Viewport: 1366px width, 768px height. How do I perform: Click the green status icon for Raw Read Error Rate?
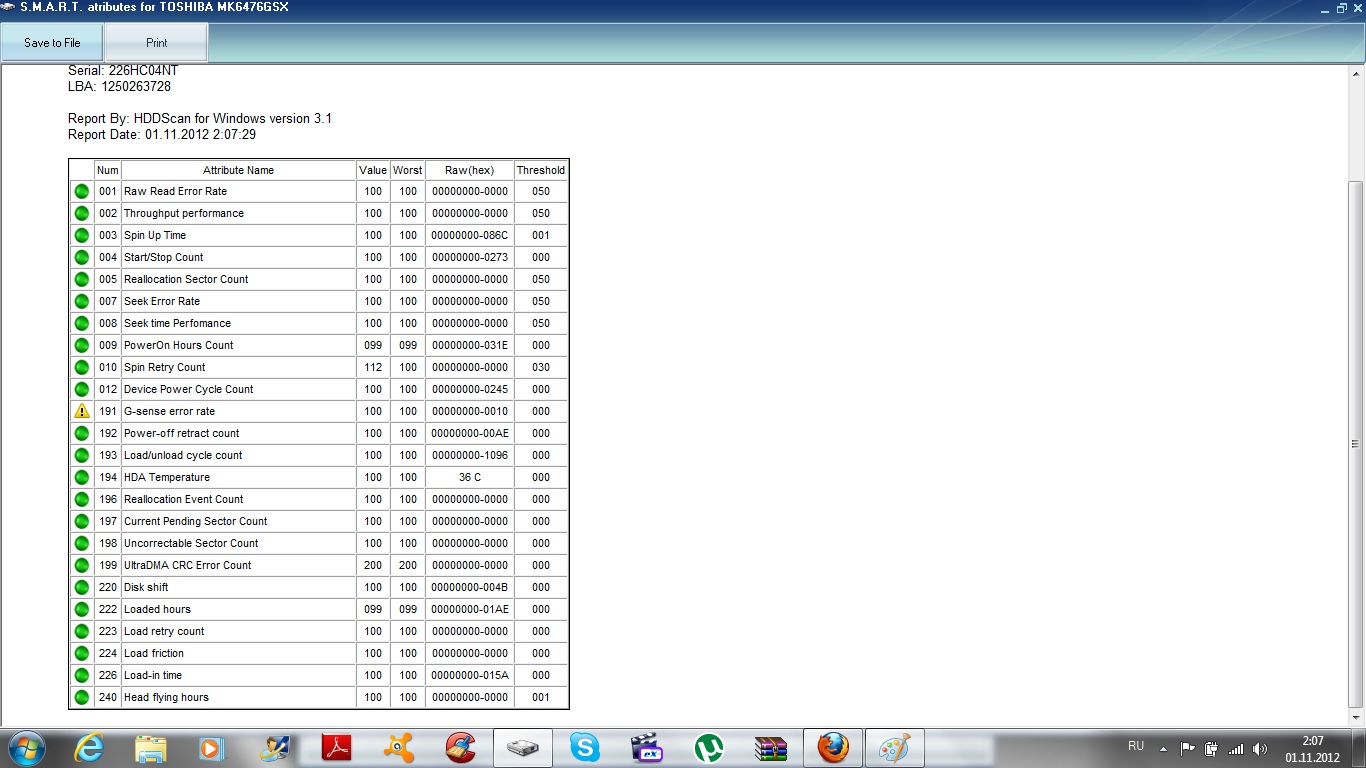pos(82,191)
